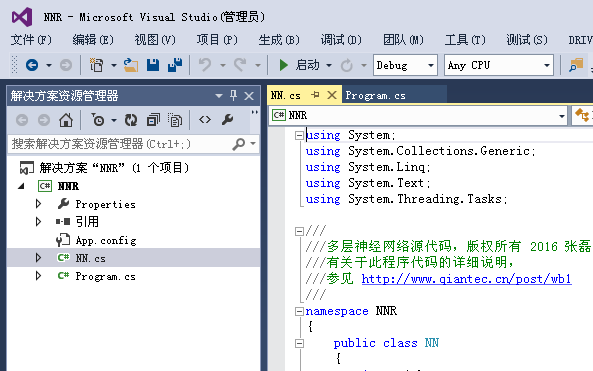The width and height of the screenshot is (593, 371).
Task: Toggle pin on the NN.cs tab
Action: pos(315,95)
